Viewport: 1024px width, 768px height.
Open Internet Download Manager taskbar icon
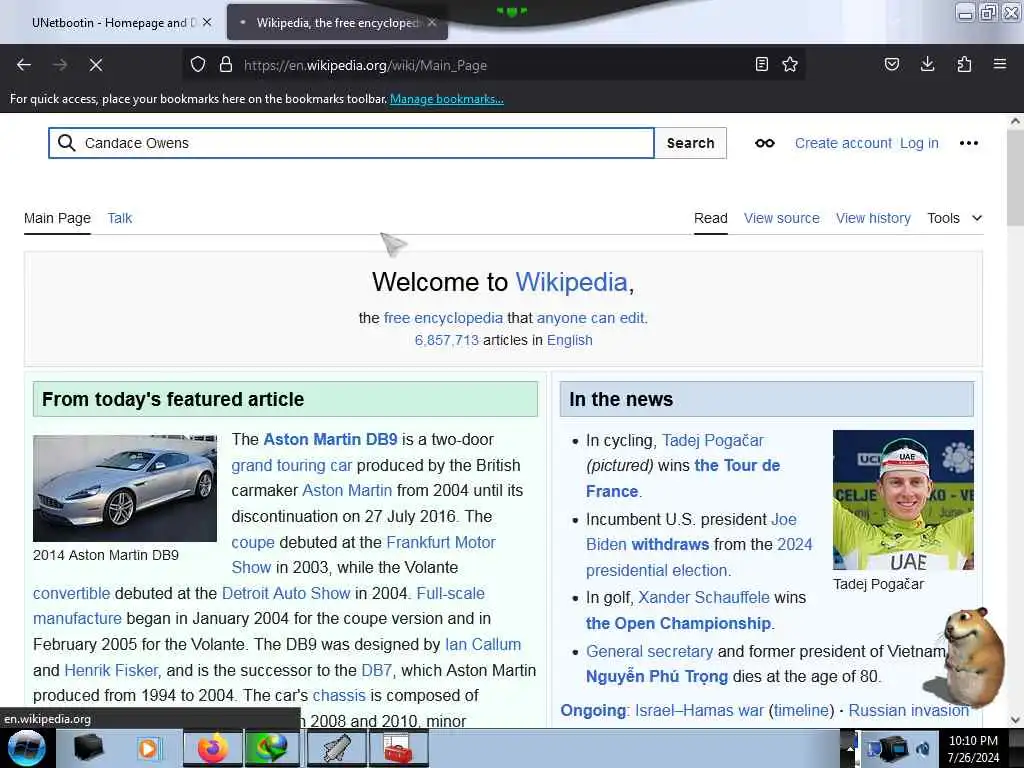coord(271,748)
